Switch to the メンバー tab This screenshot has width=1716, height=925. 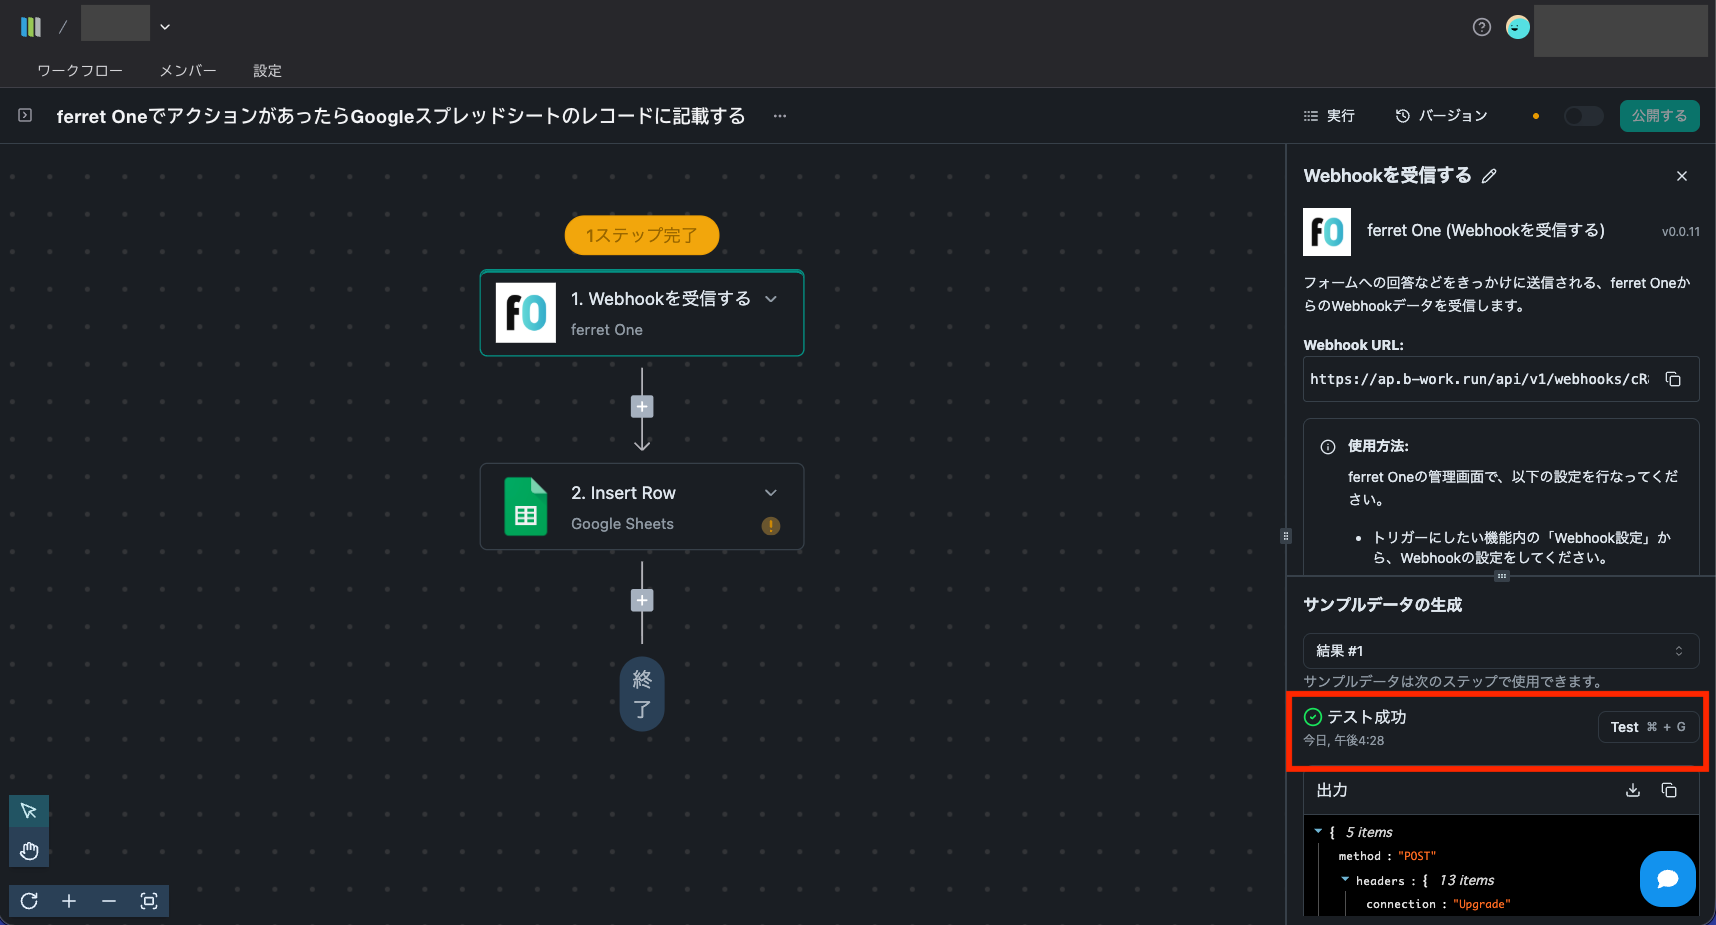[x=188, y=71]
